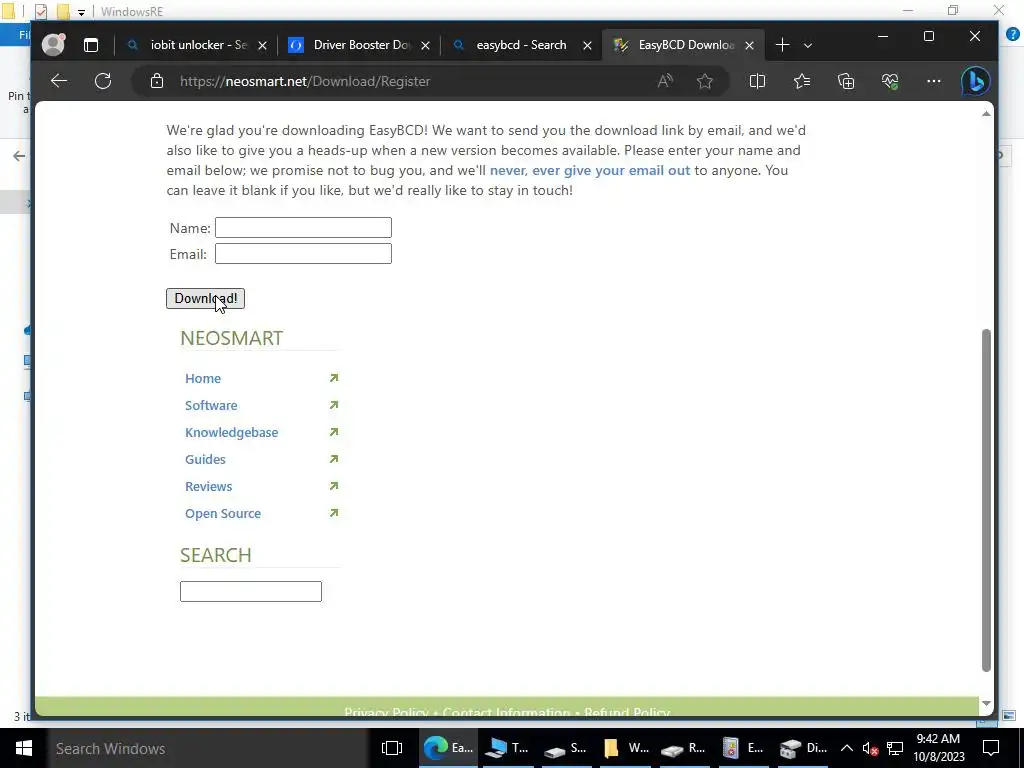Open the split screen icon
1024x768 pixels.
point(757,81)
